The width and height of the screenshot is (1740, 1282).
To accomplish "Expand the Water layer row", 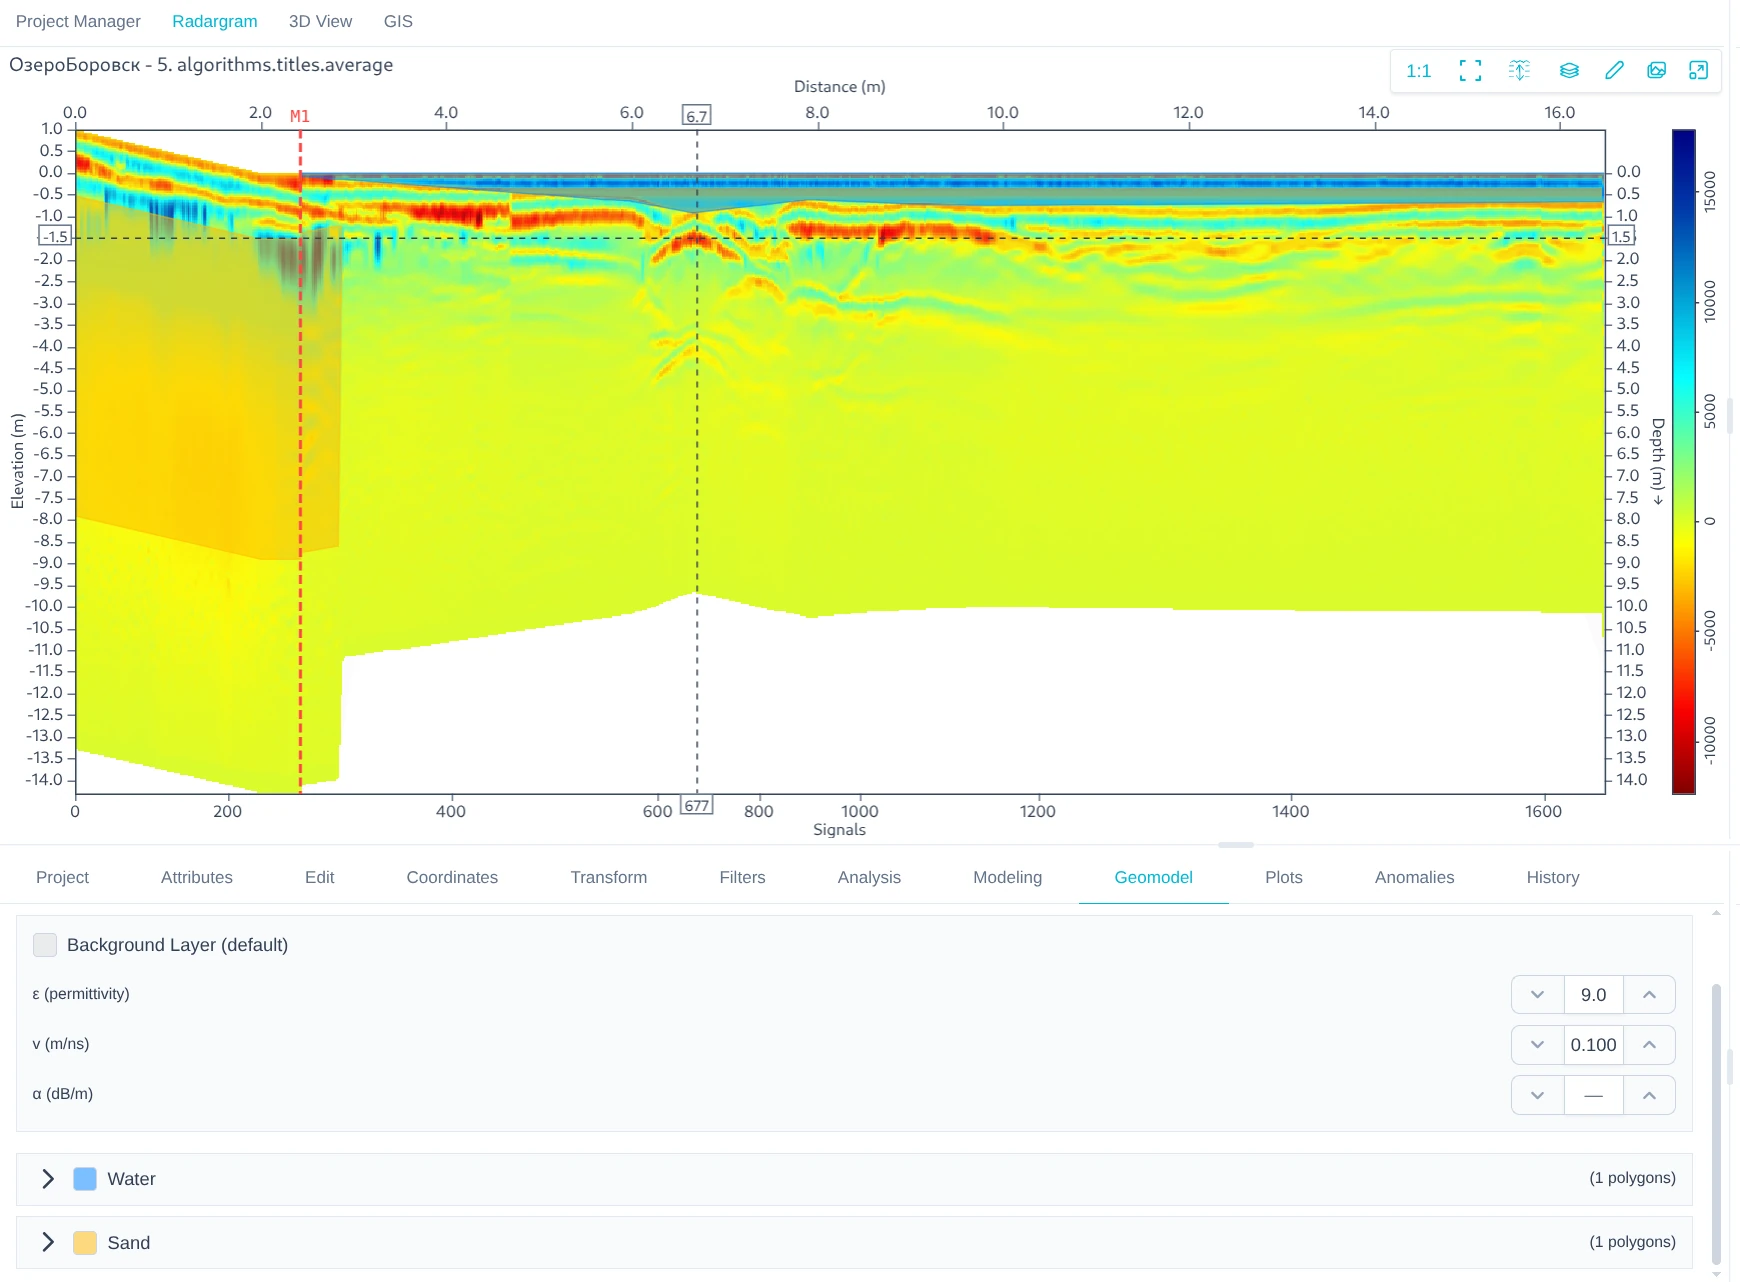I will [47, 1179].
